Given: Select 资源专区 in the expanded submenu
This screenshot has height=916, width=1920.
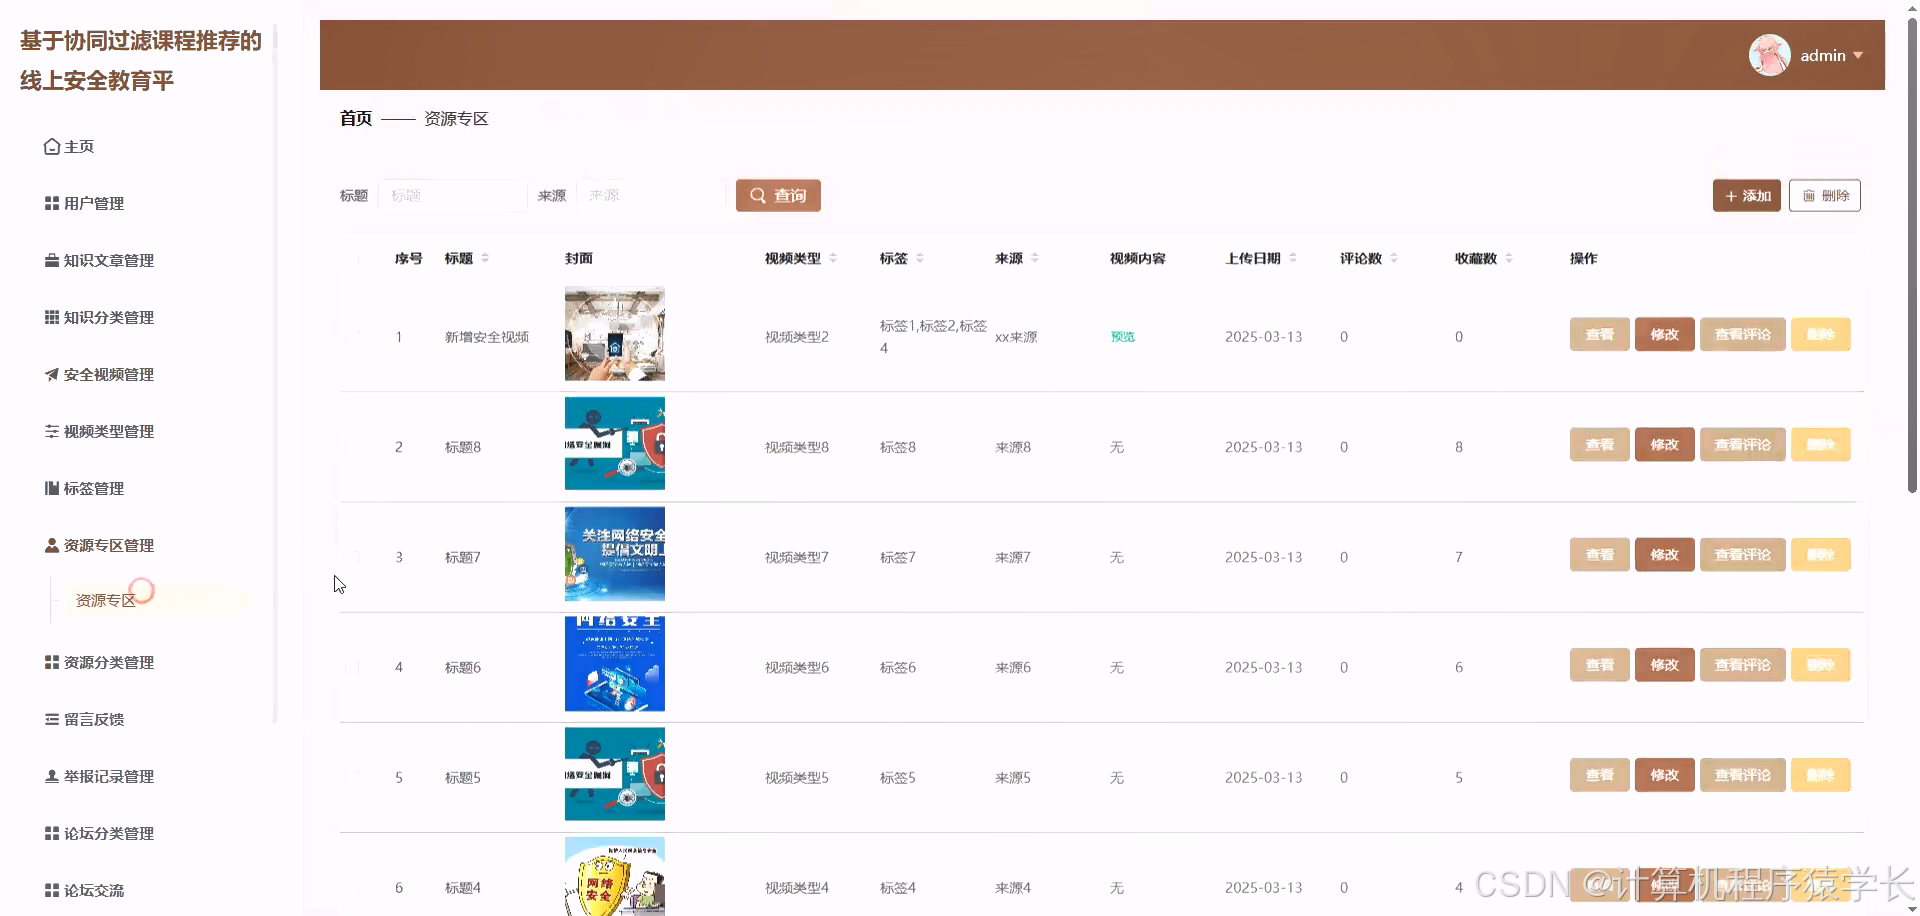Looking at the screenshot, I should click(106, 600).
